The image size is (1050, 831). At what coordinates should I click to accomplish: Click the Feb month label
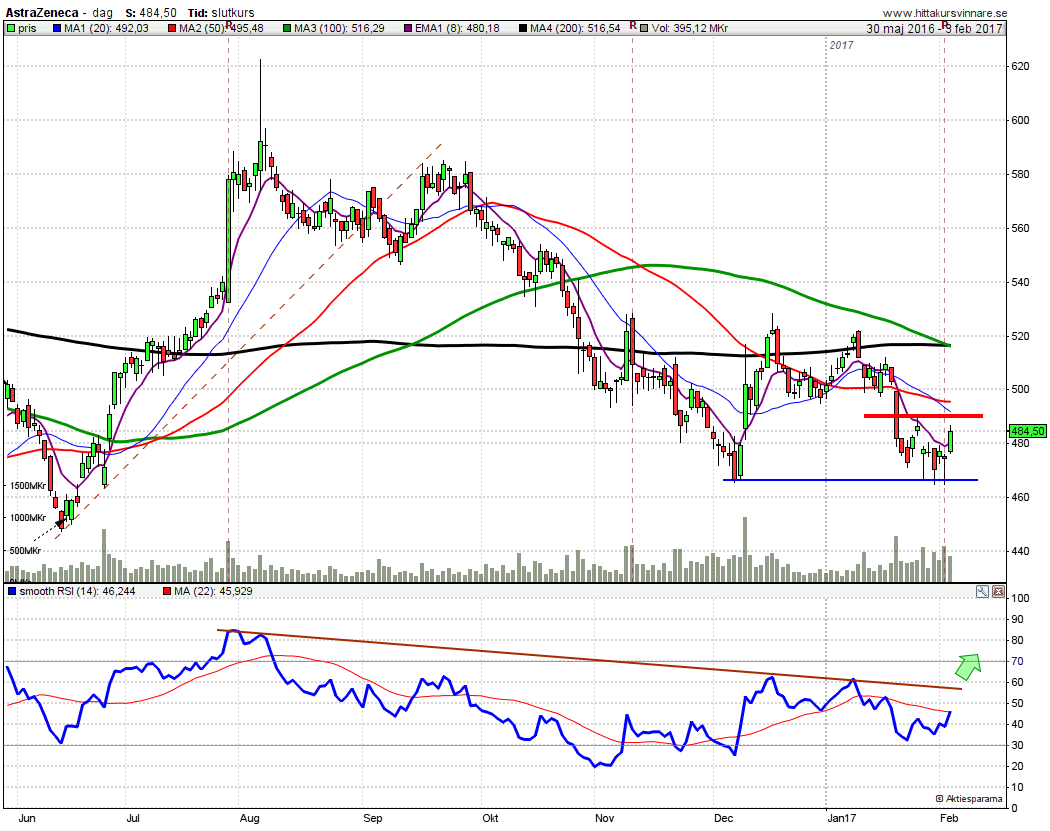point(948,818)
